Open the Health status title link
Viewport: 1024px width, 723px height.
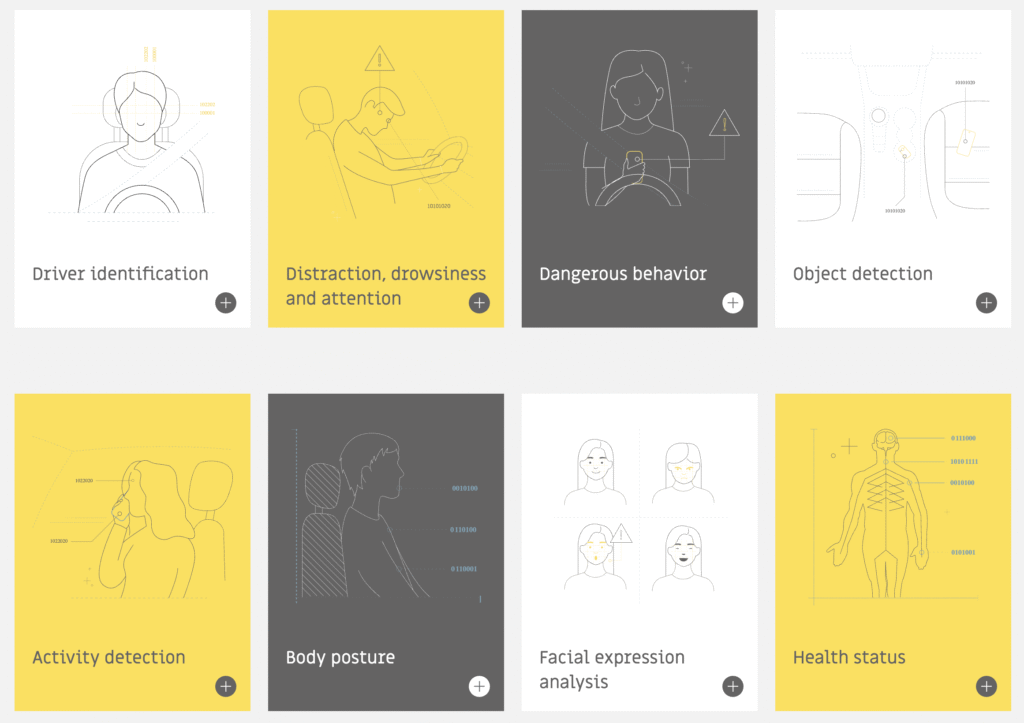pyautogui.click(x=849, y=657)
